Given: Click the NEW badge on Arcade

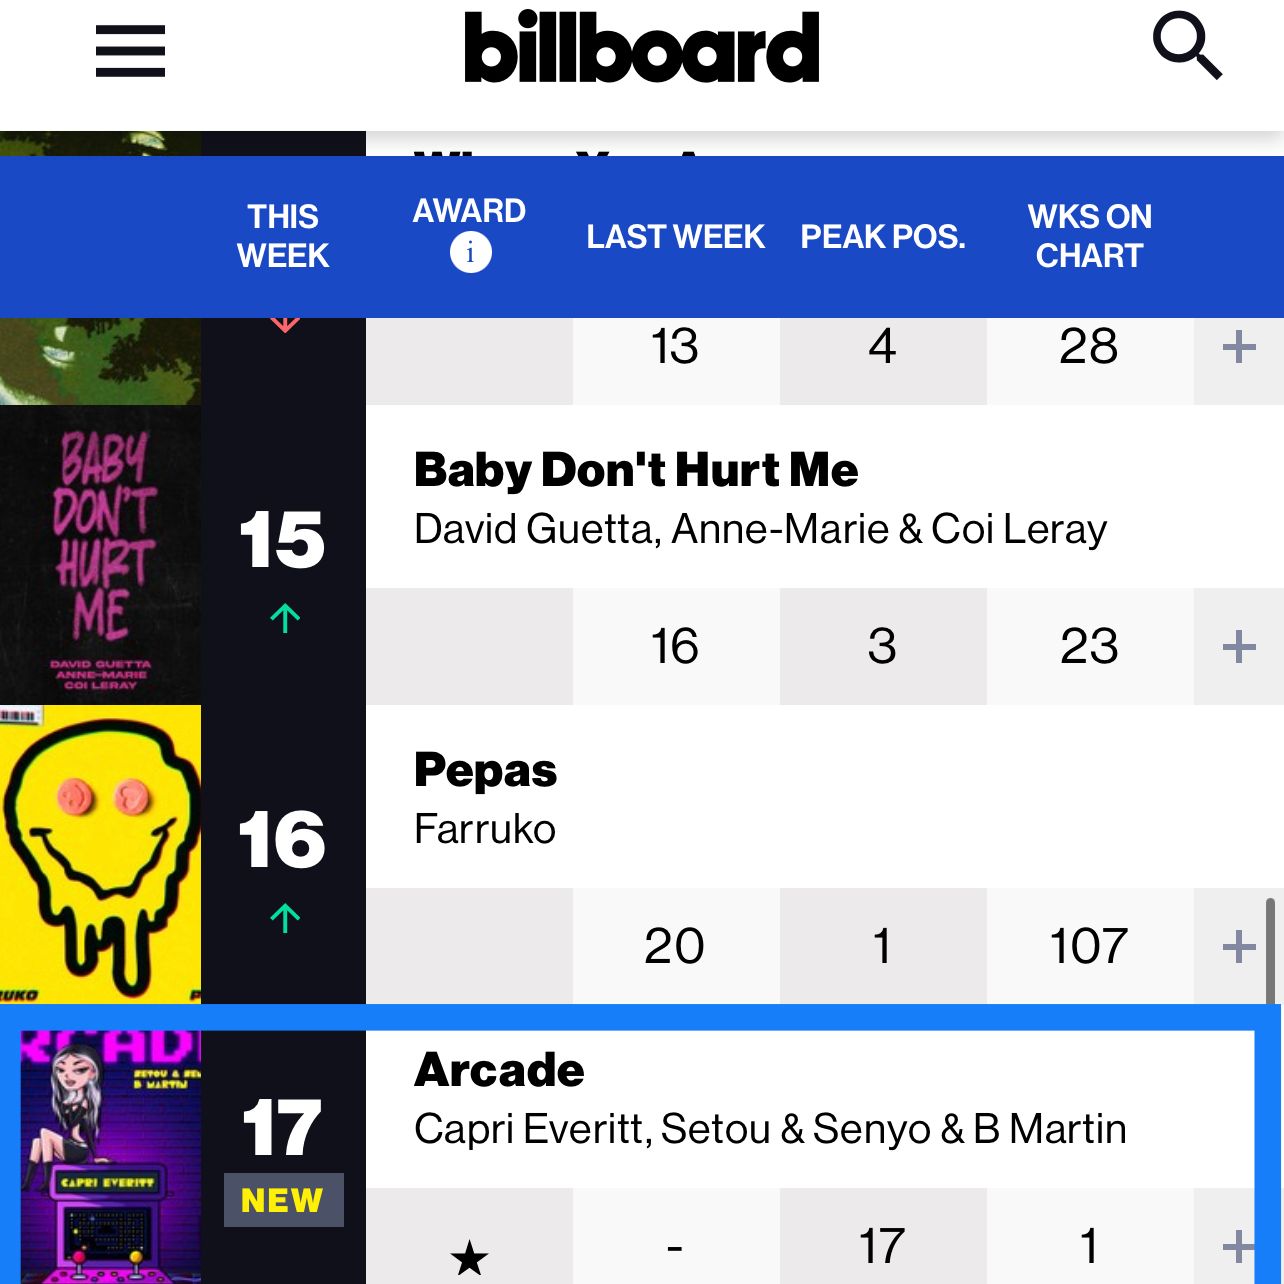Looking at the screenshot, I should 283,1200.
